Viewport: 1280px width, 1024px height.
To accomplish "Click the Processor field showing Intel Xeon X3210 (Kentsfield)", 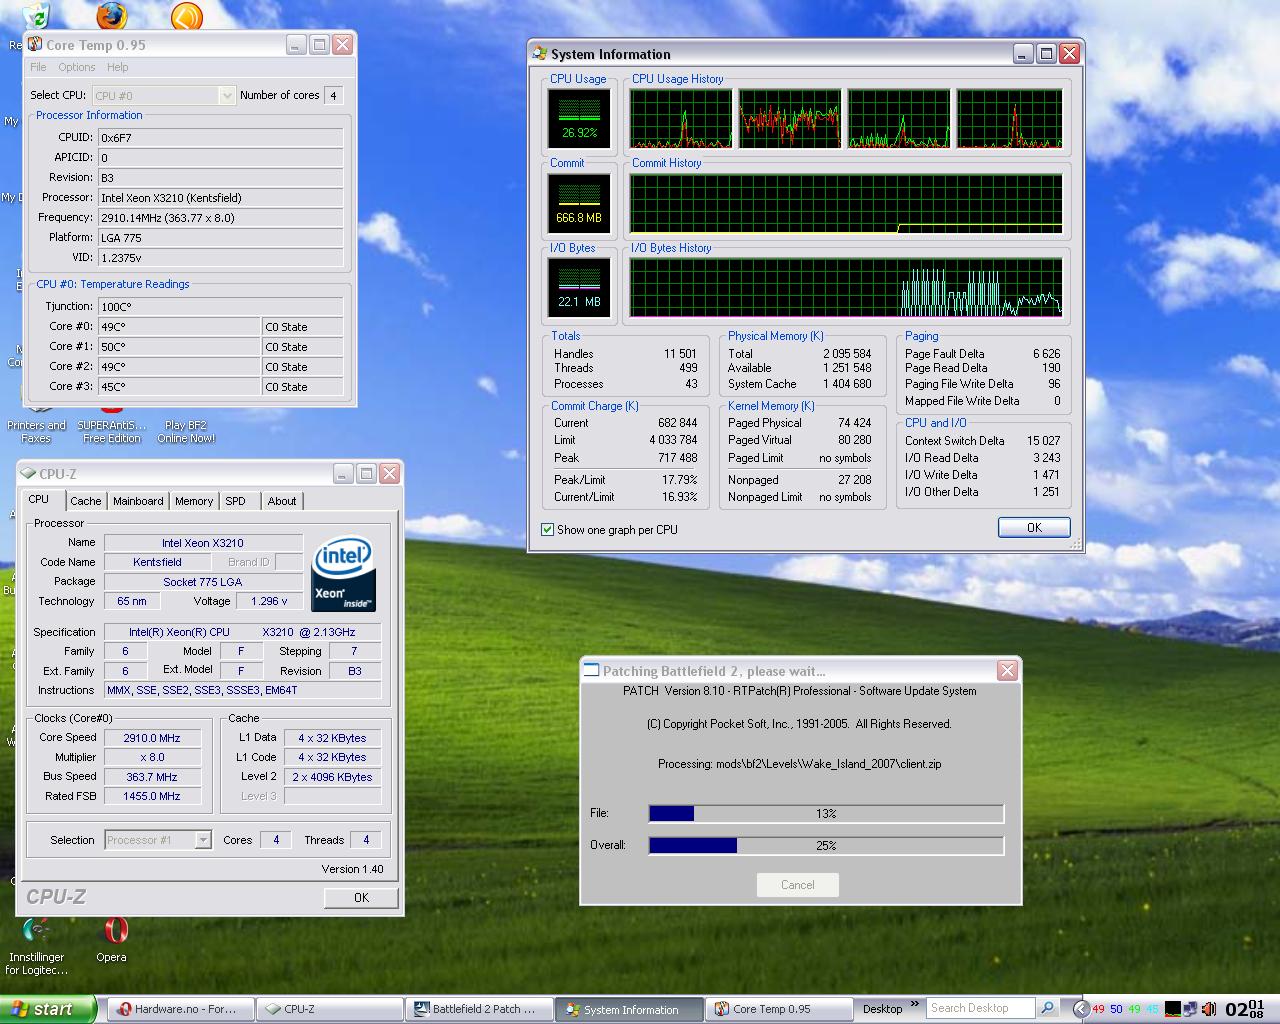I will click(221, 198).
